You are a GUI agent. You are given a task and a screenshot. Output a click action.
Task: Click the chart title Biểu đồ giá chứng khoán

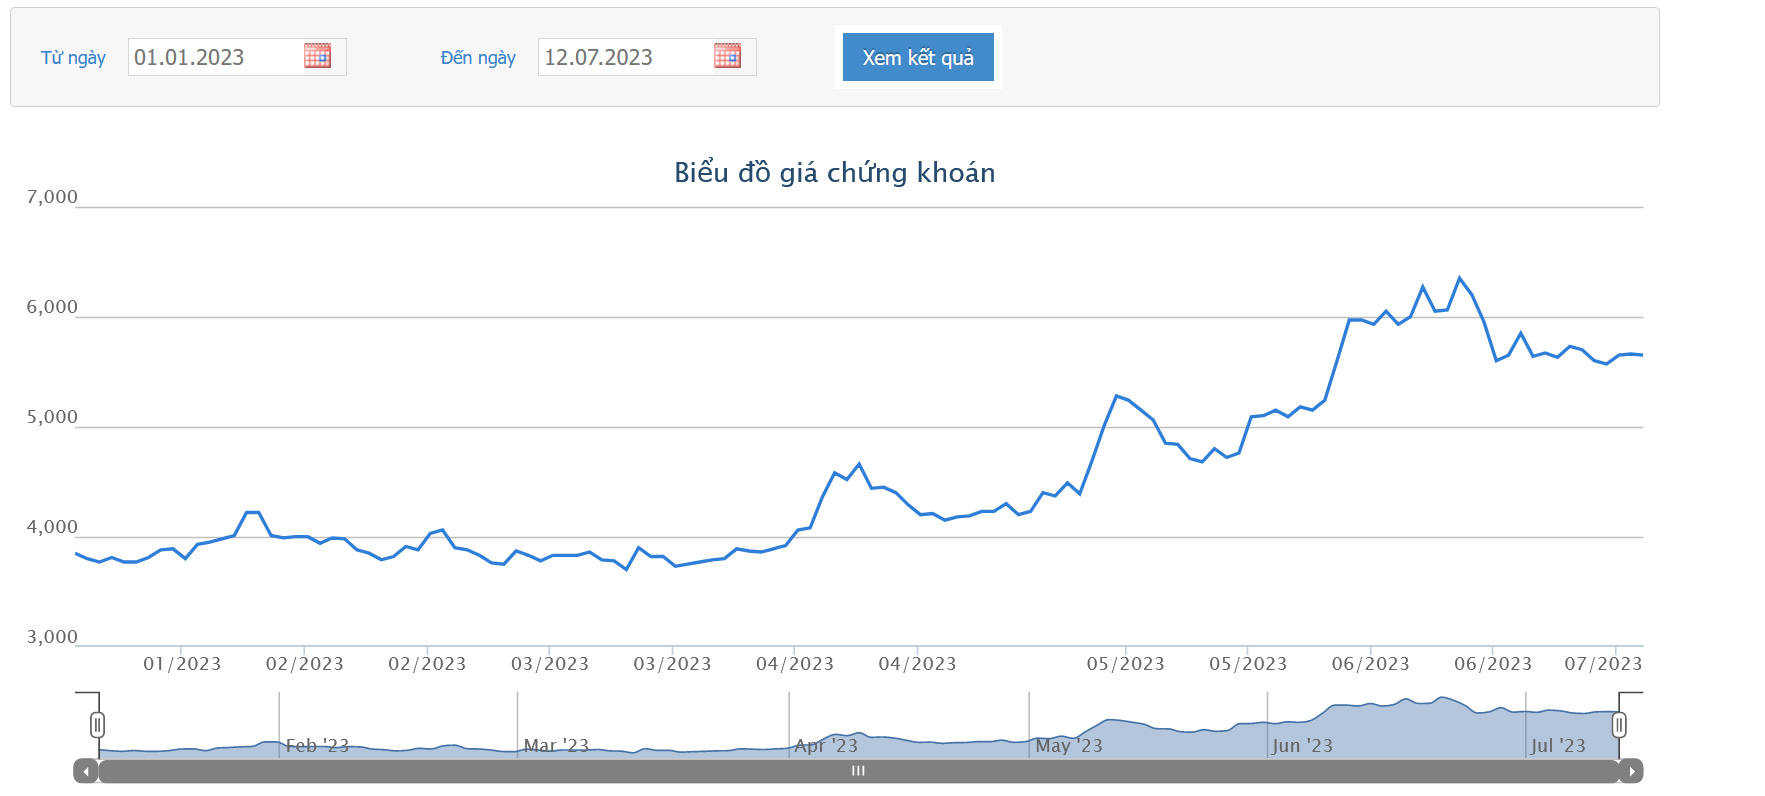[834, 173]
